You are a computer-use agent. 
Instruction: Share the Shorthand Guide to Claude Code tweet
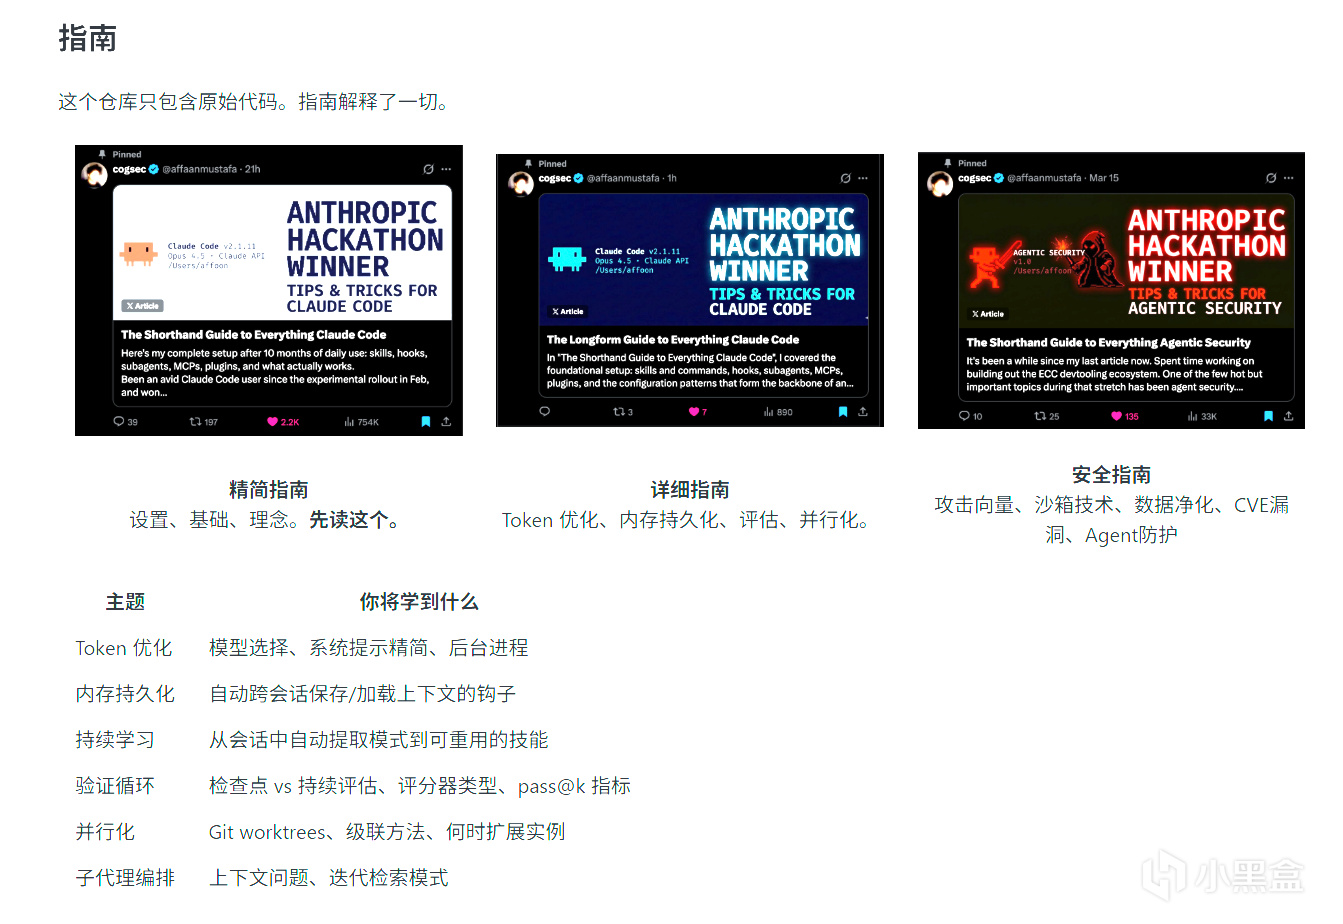(x=446, y=422)
